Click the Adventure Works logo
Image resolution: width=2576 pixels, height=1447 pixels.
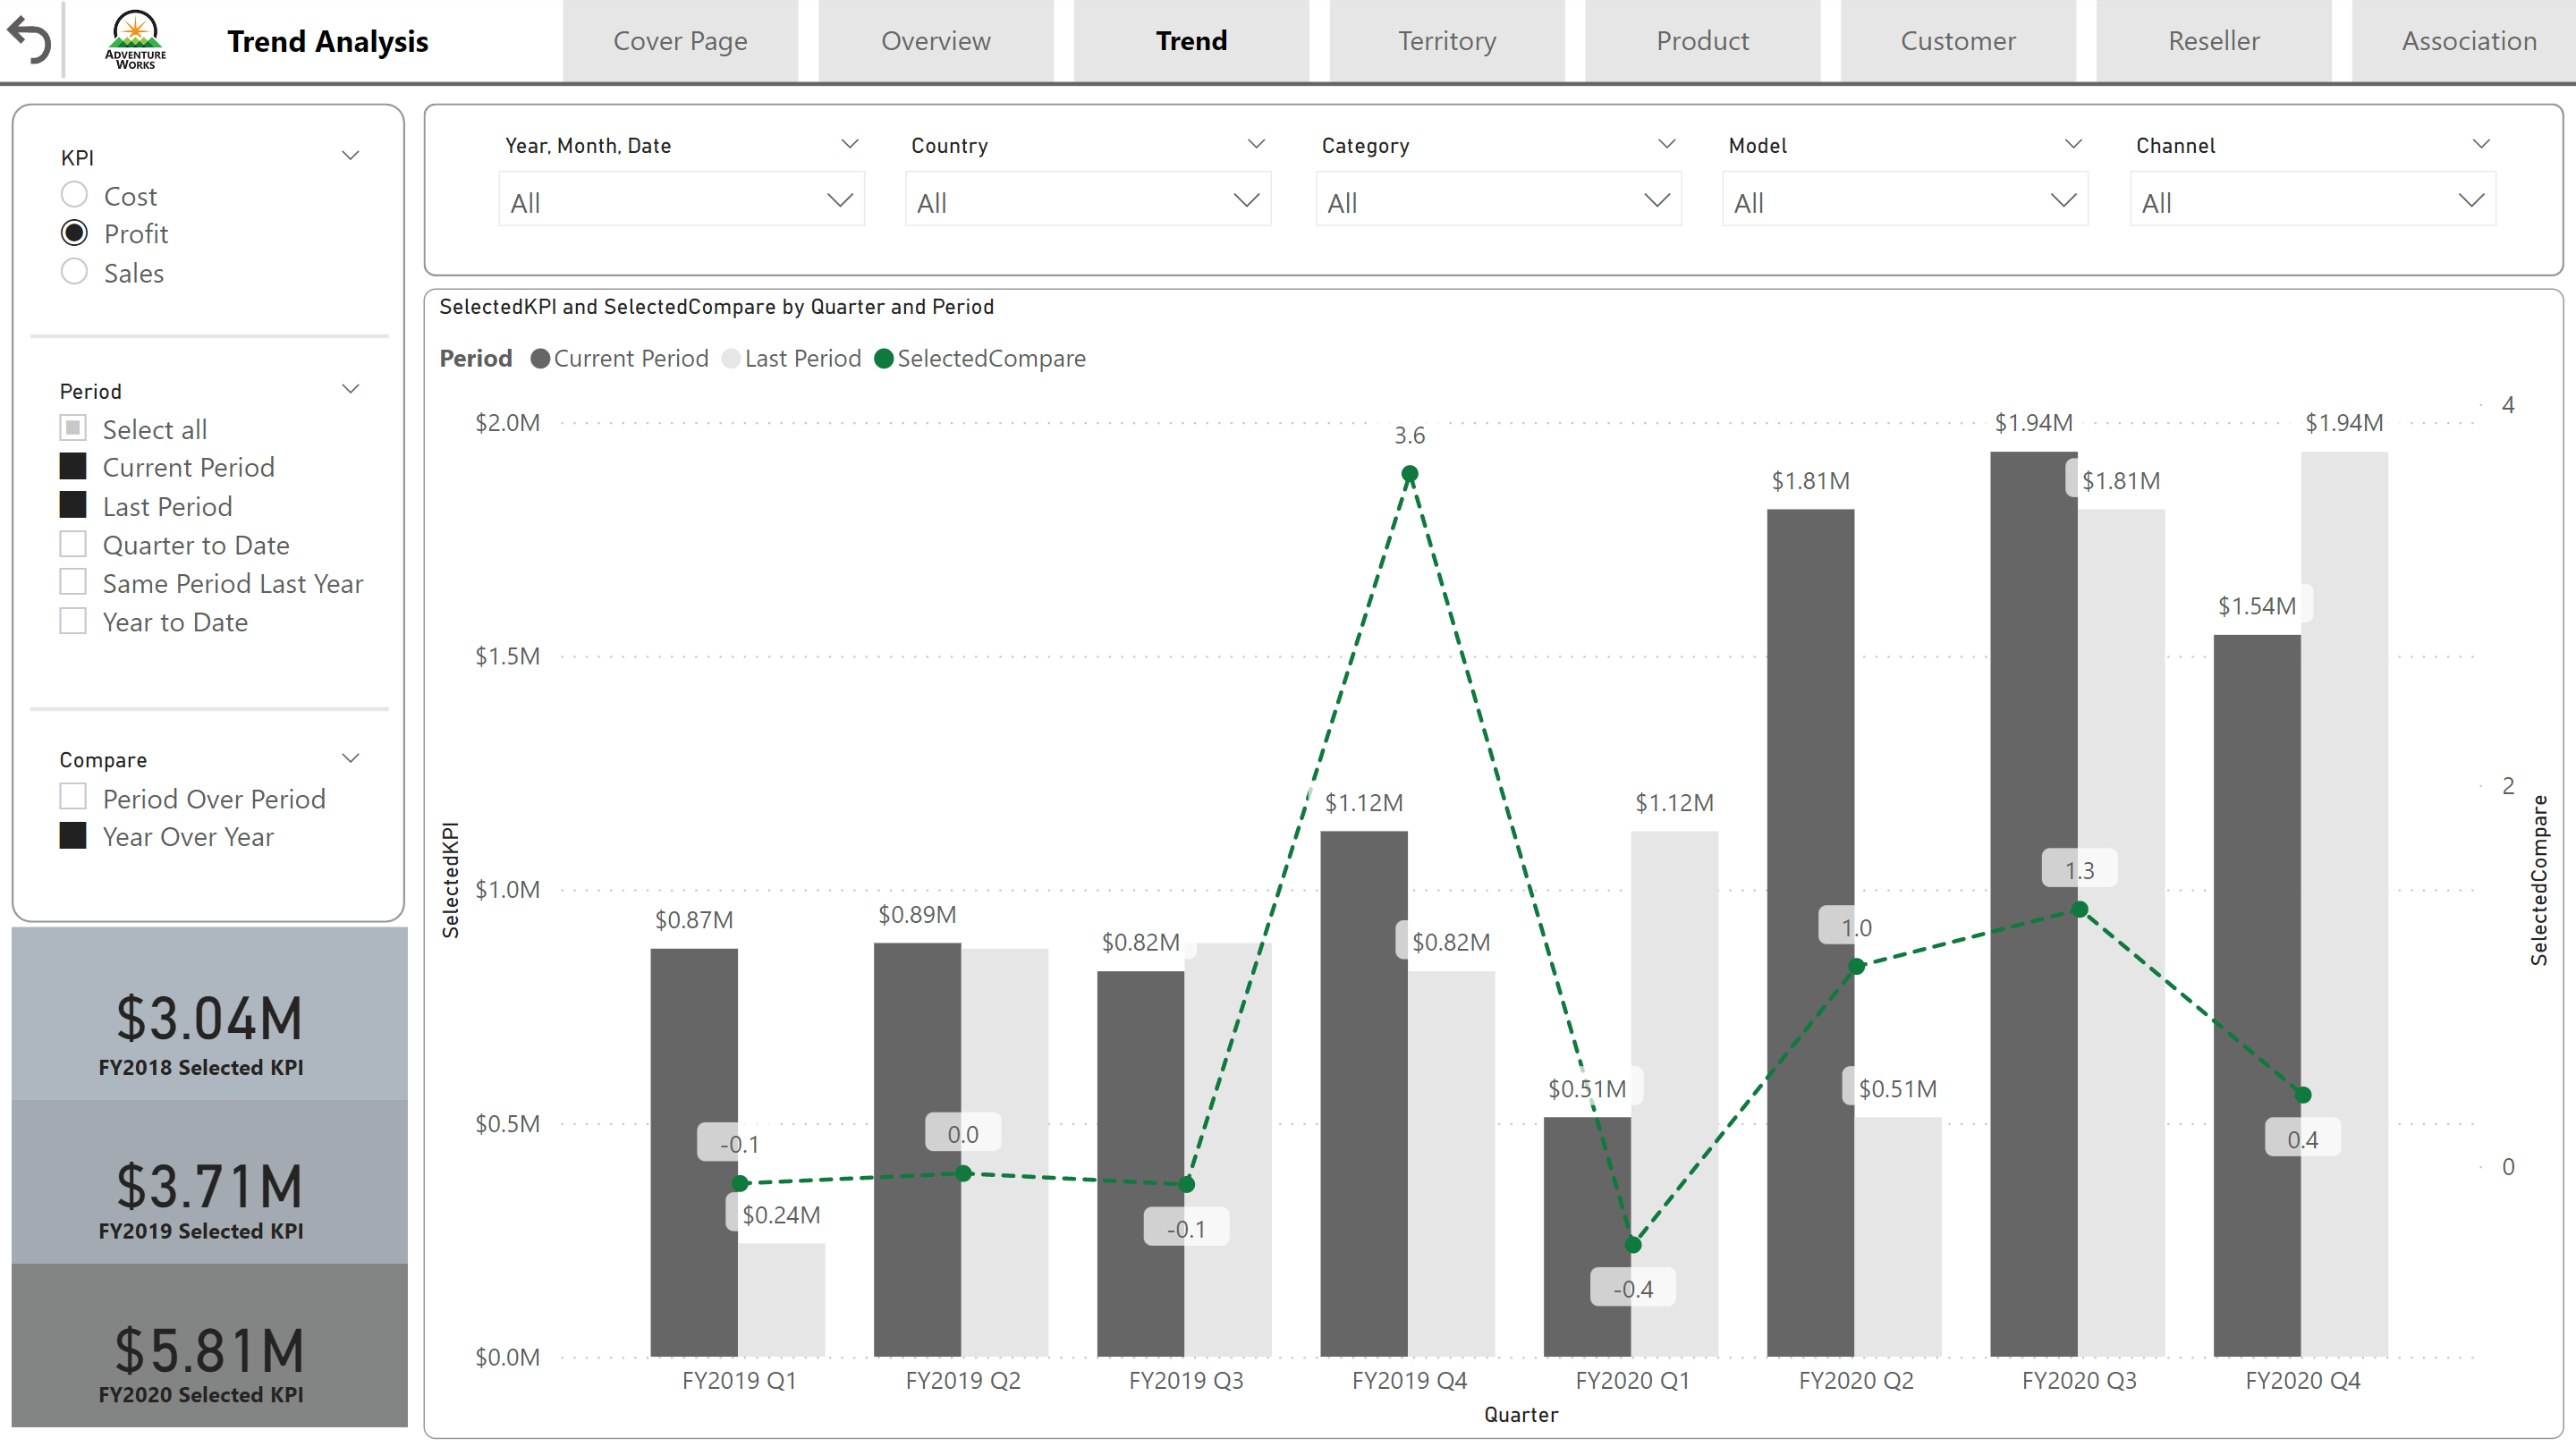(x=135, y=40)
